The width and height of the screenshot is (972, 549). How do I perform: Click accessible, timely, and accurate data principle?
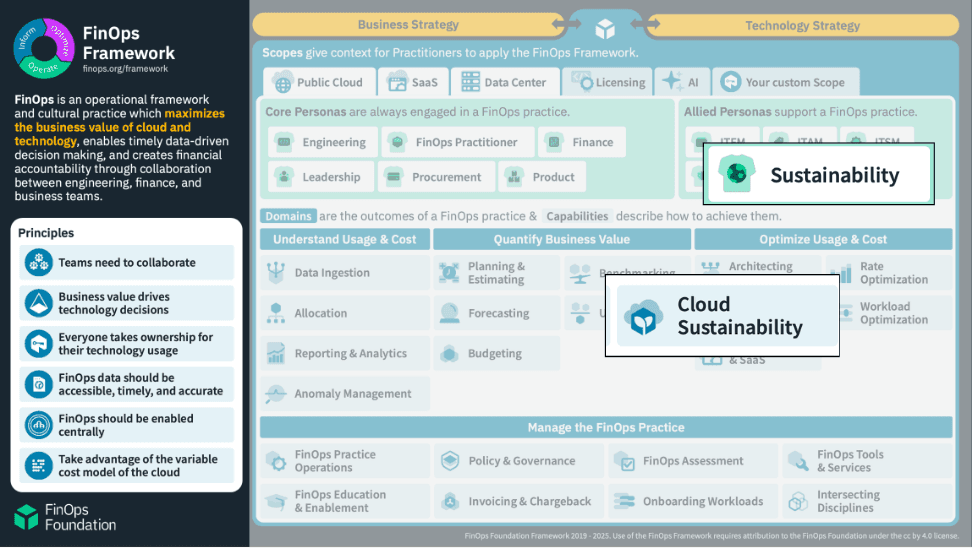[126, 384]
